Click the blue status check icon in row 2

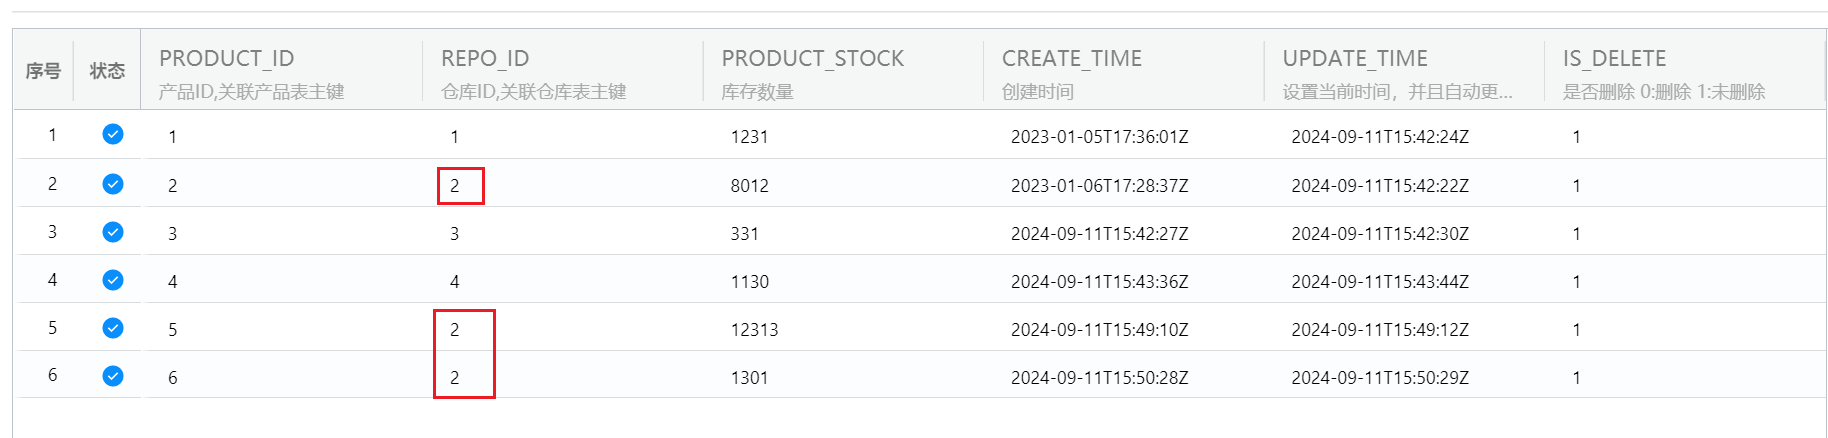coord(113,184)
